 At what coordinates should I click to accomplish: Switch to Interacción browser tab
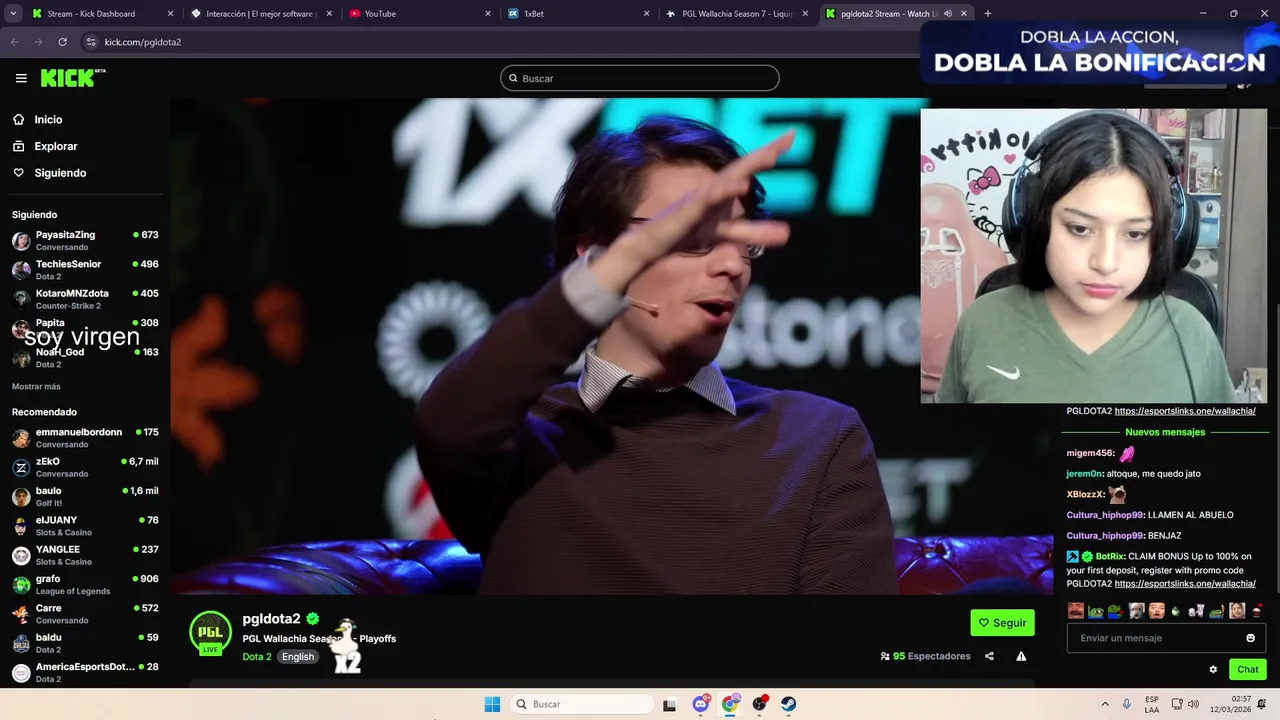point(260,14)
